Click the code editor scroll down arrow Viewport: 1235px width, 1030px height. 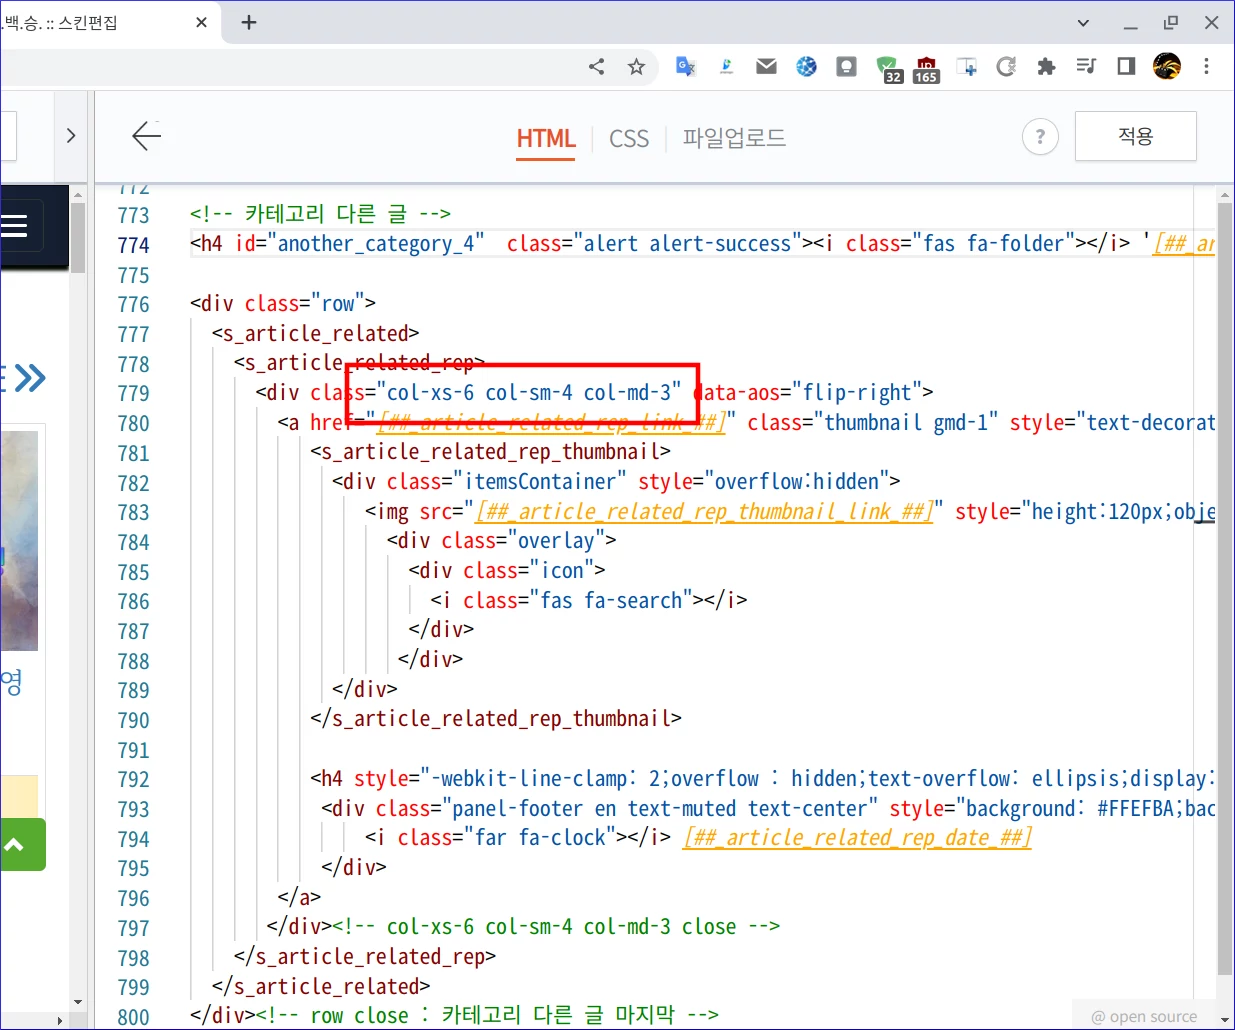point(1225,1020)
